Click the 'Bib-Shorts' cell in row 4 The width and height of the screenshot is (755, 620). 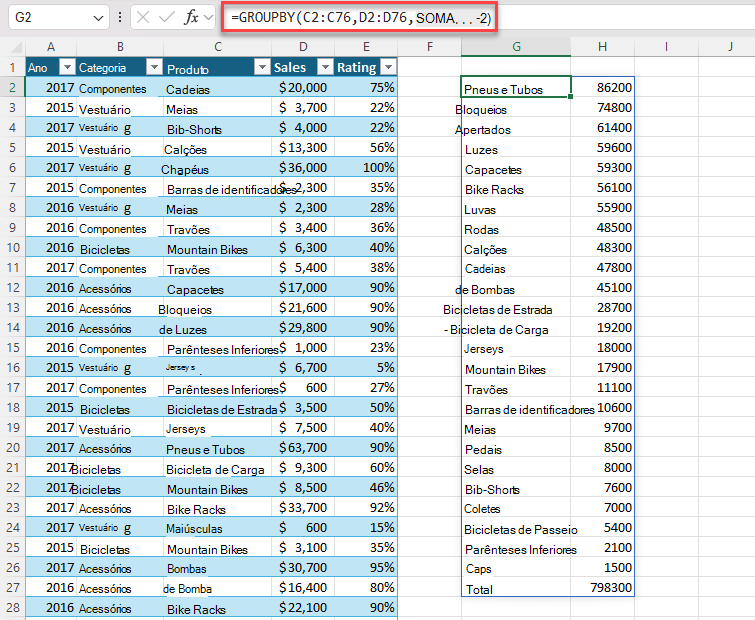tap(218, 127)
